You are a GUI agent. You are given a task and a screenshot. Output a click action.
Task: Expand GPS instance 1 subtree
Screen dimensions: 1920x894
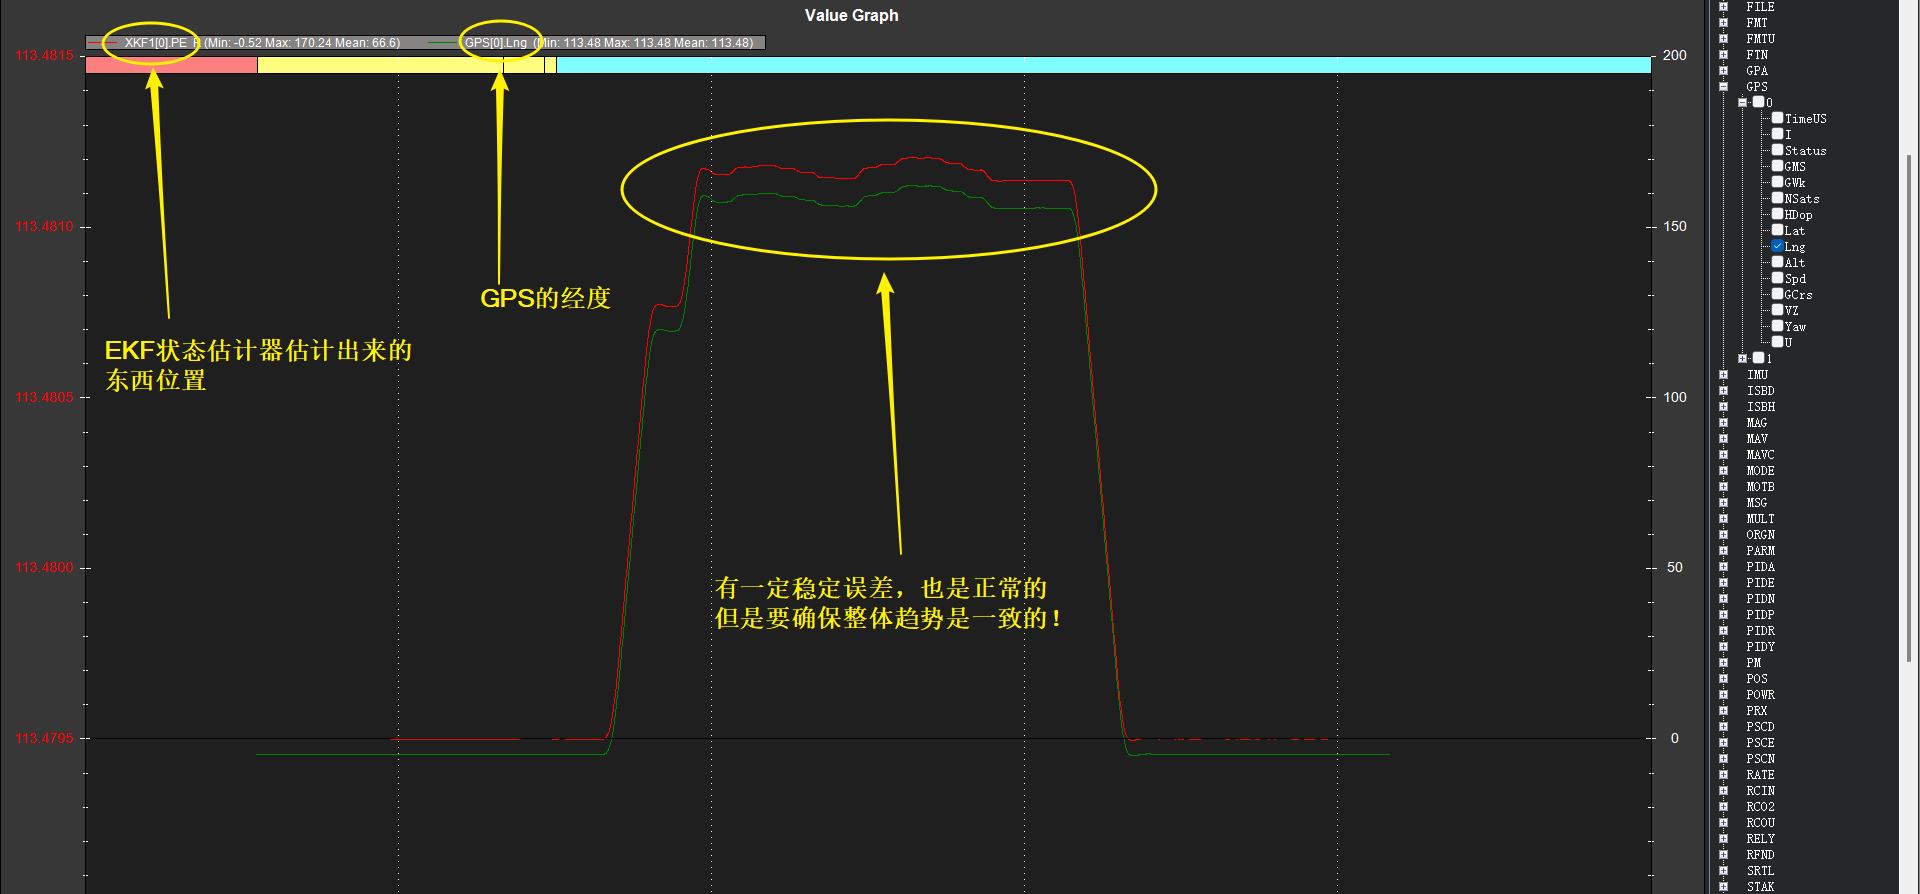tap(1742, 359)
